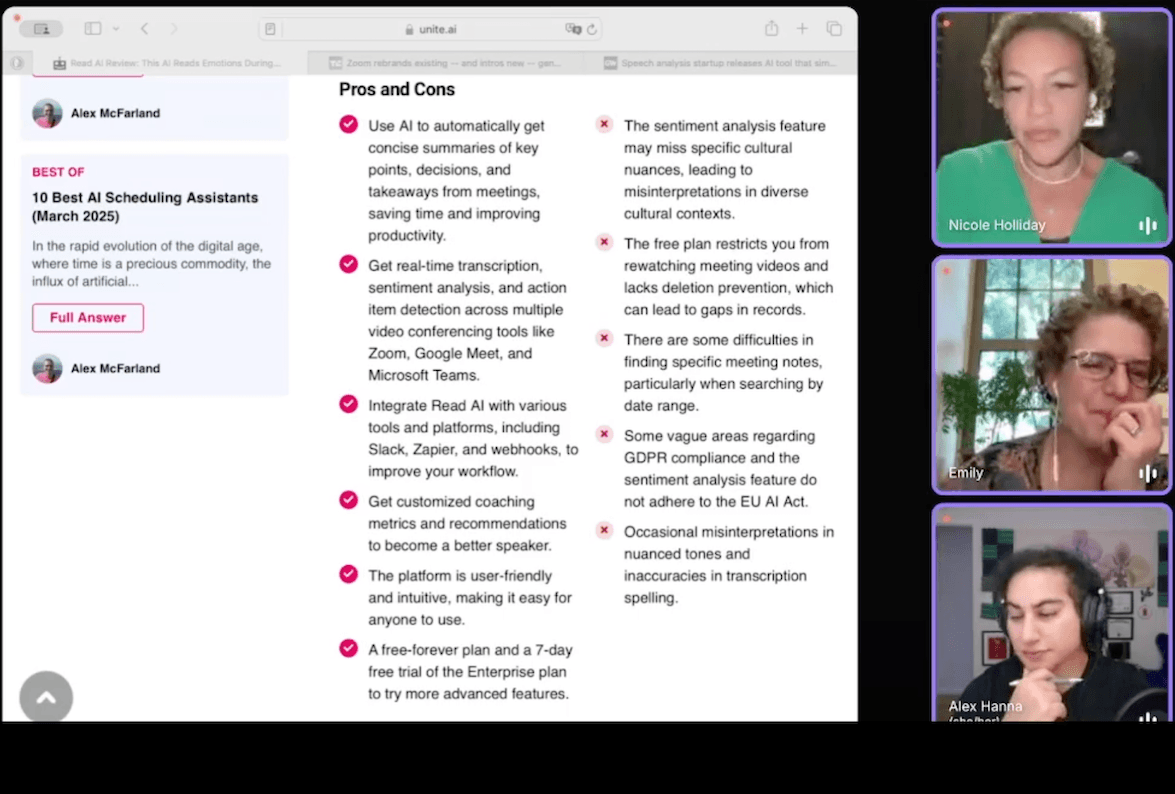Click check icon beside 'A free-forever plan'
Viewport: 1175px width, 794px height.
tap(348, 648)
